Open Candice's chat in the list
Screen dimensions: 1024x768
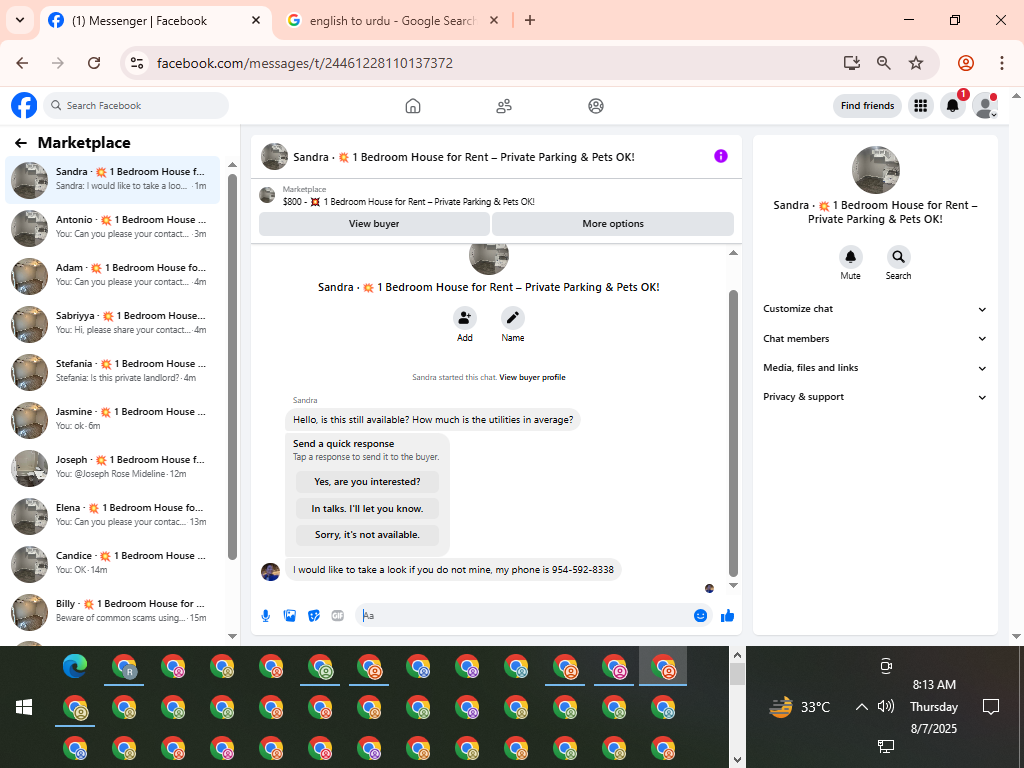(112, 563)
